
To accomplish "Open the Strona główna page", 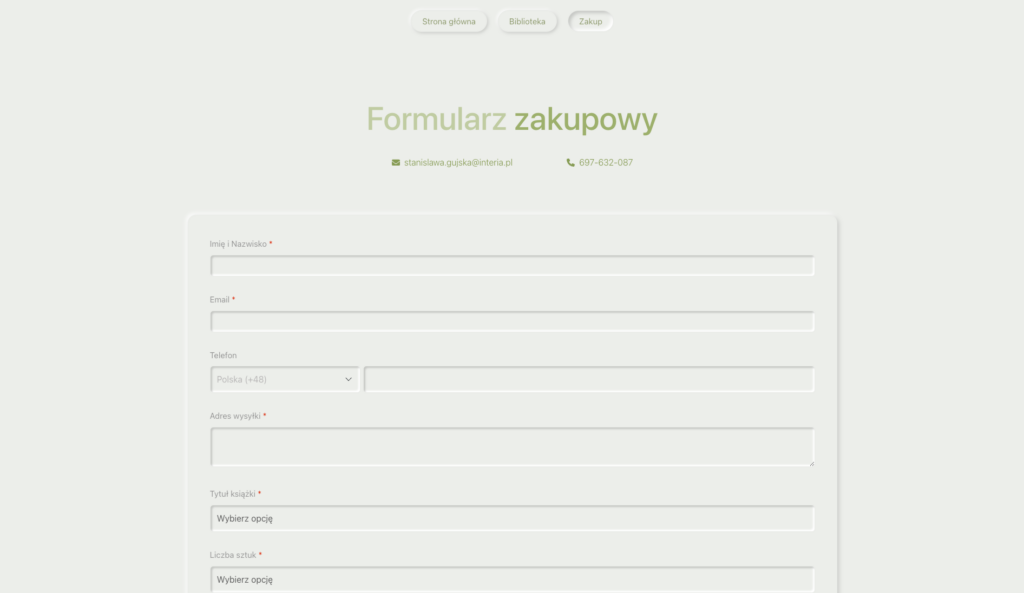I will coord(449,21).
